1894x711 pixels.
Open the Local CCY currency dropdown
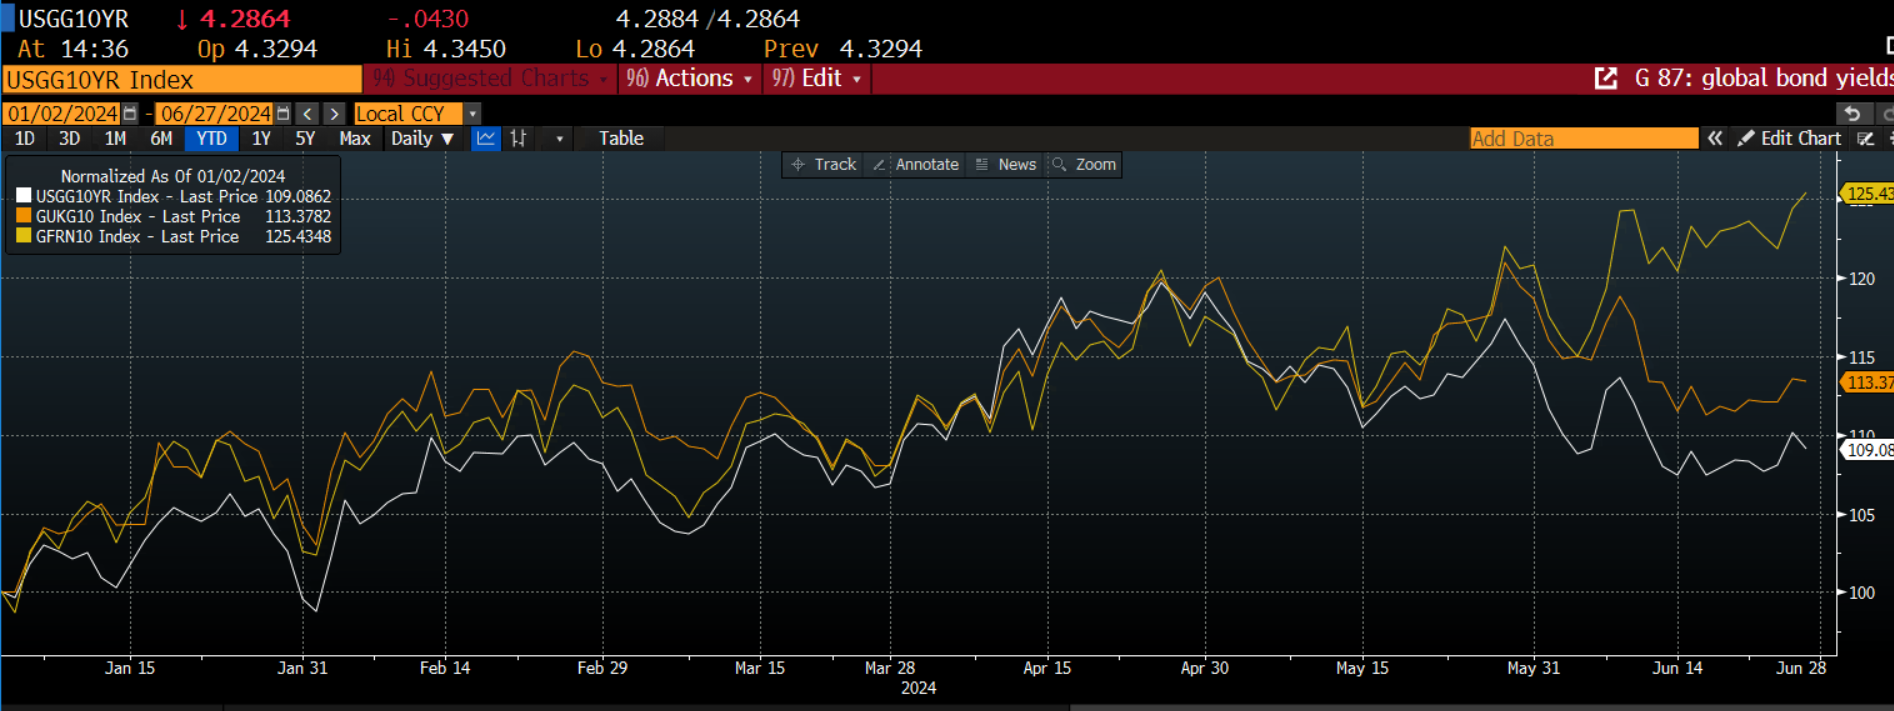pyautogui.click(x=473, y=114)
